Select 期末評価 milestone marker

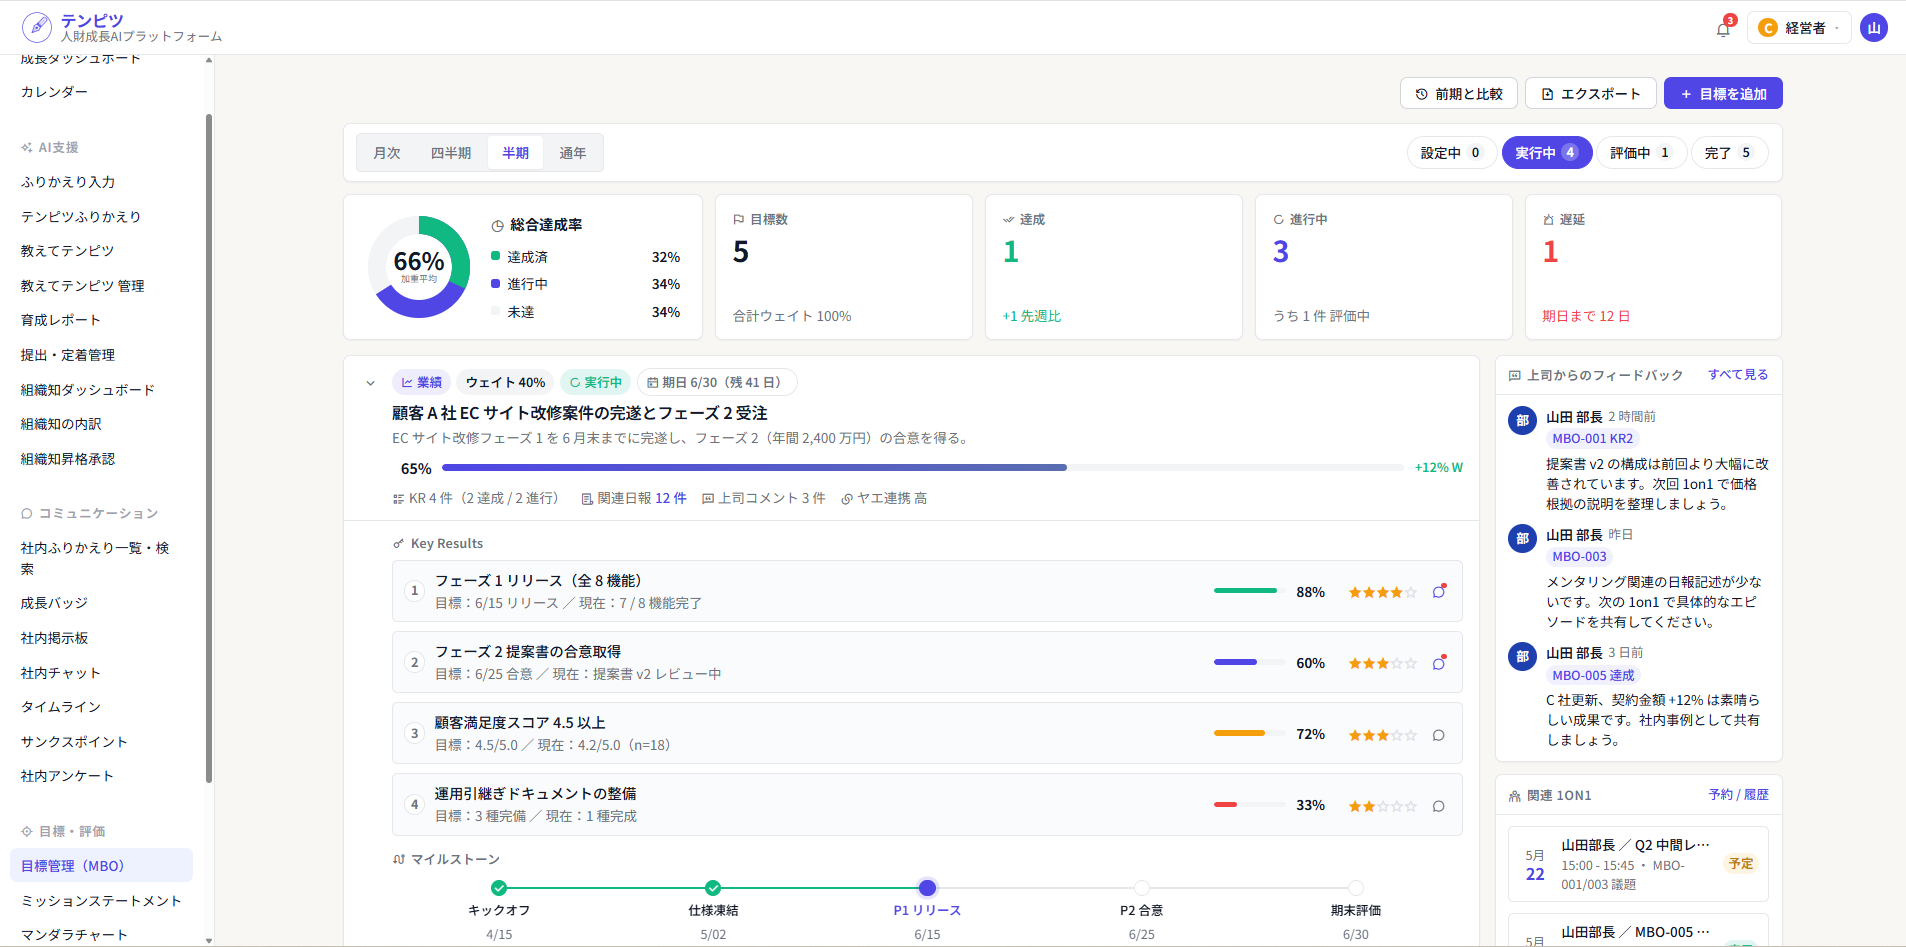click(1355, 888)
